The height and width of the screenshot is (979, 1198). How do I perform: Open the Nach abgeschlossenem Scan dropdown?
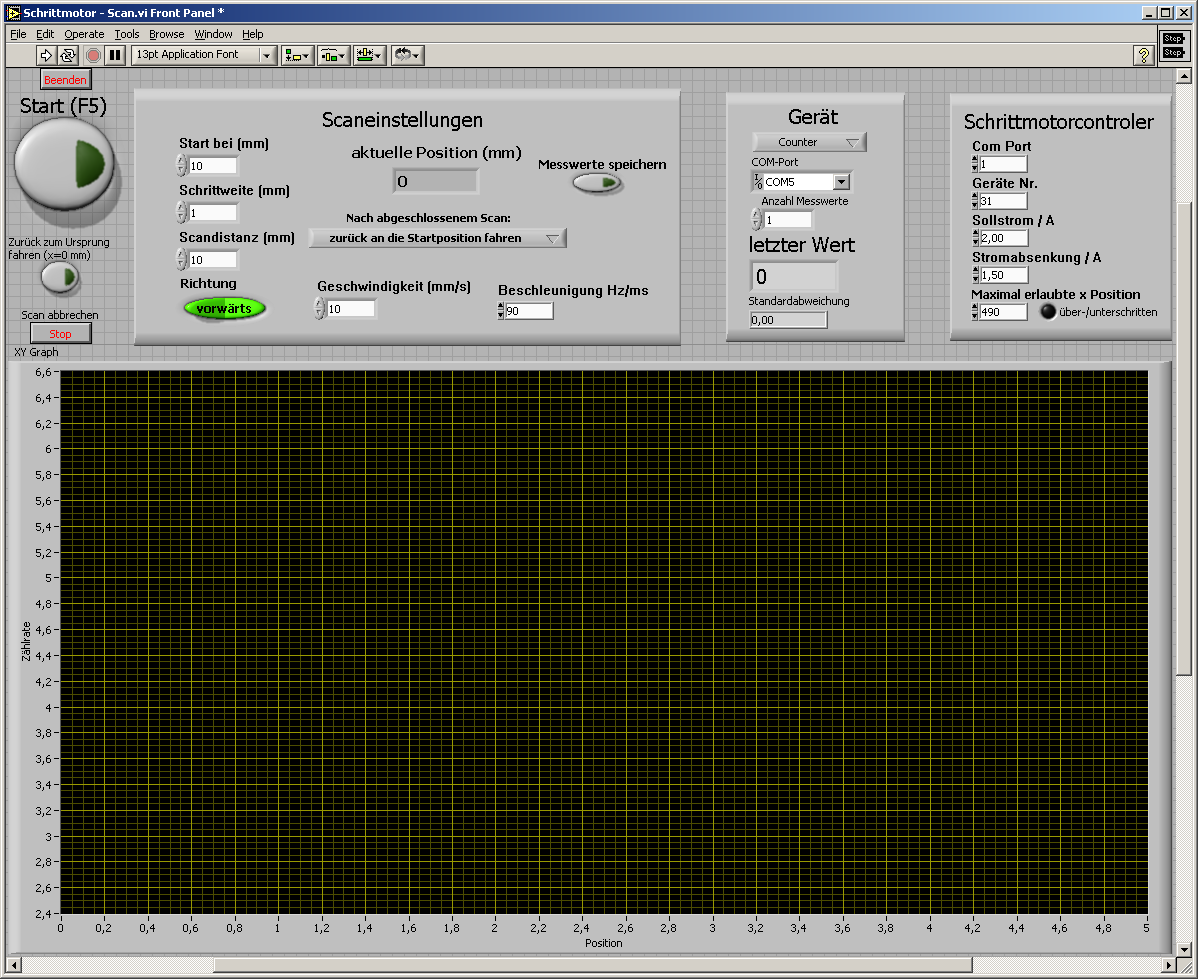(x=438, y=238)
